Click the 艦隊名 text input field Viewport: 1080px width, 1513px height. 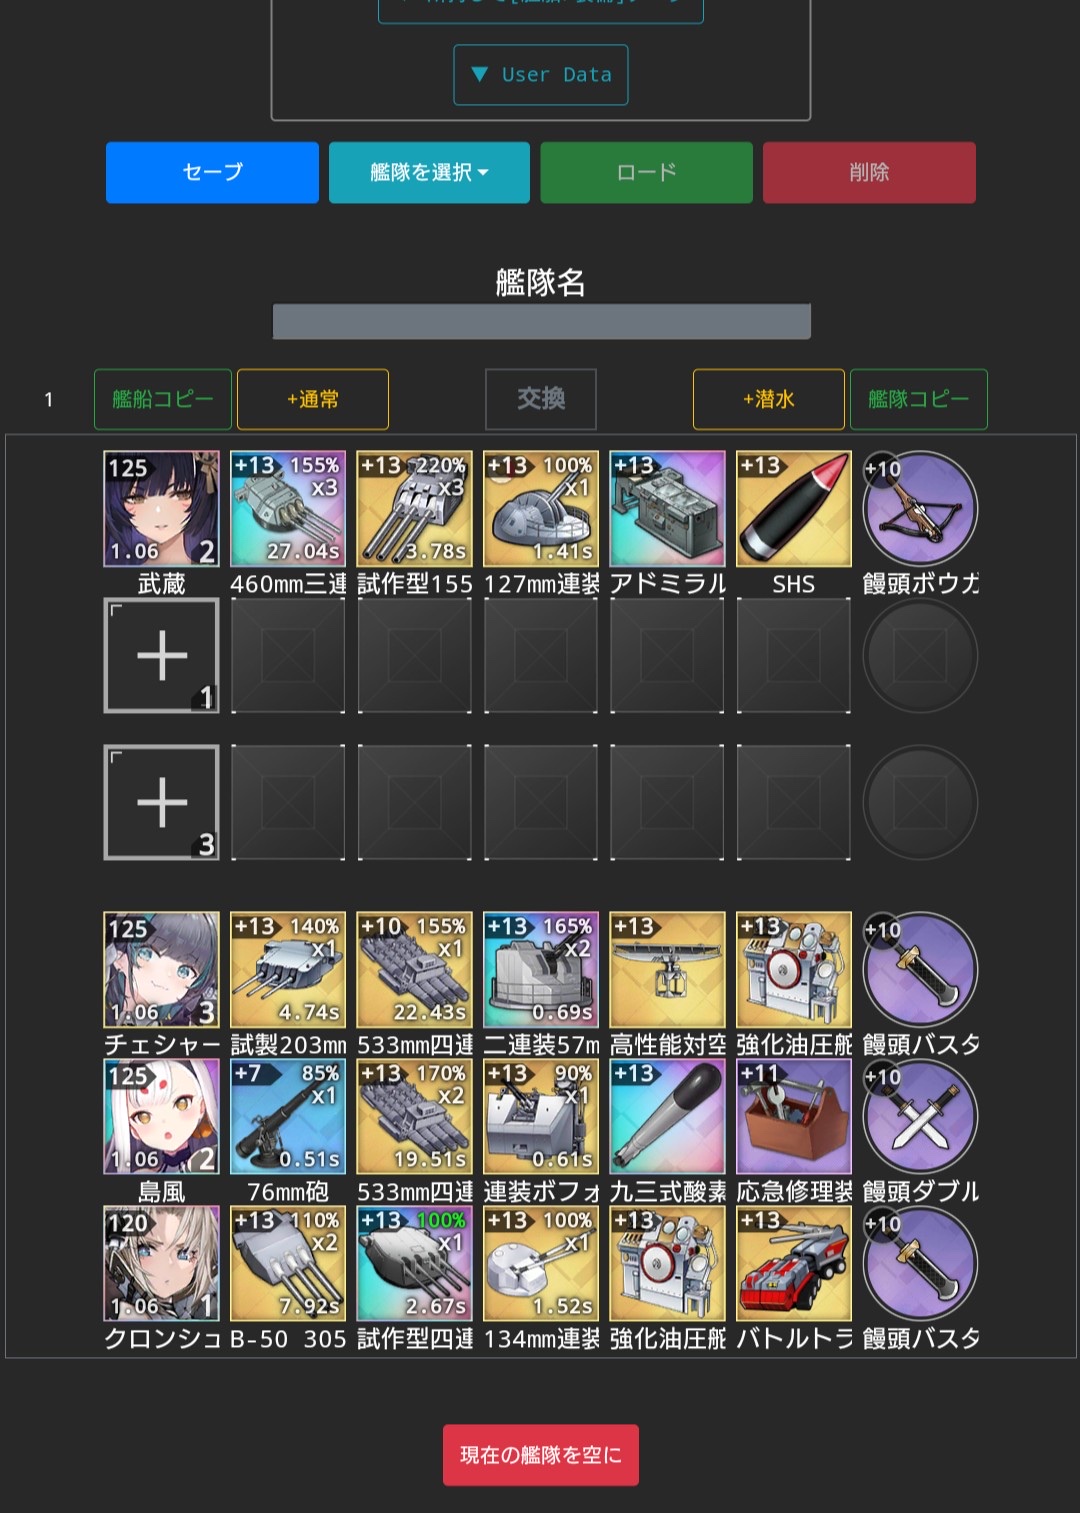[541, 322]
